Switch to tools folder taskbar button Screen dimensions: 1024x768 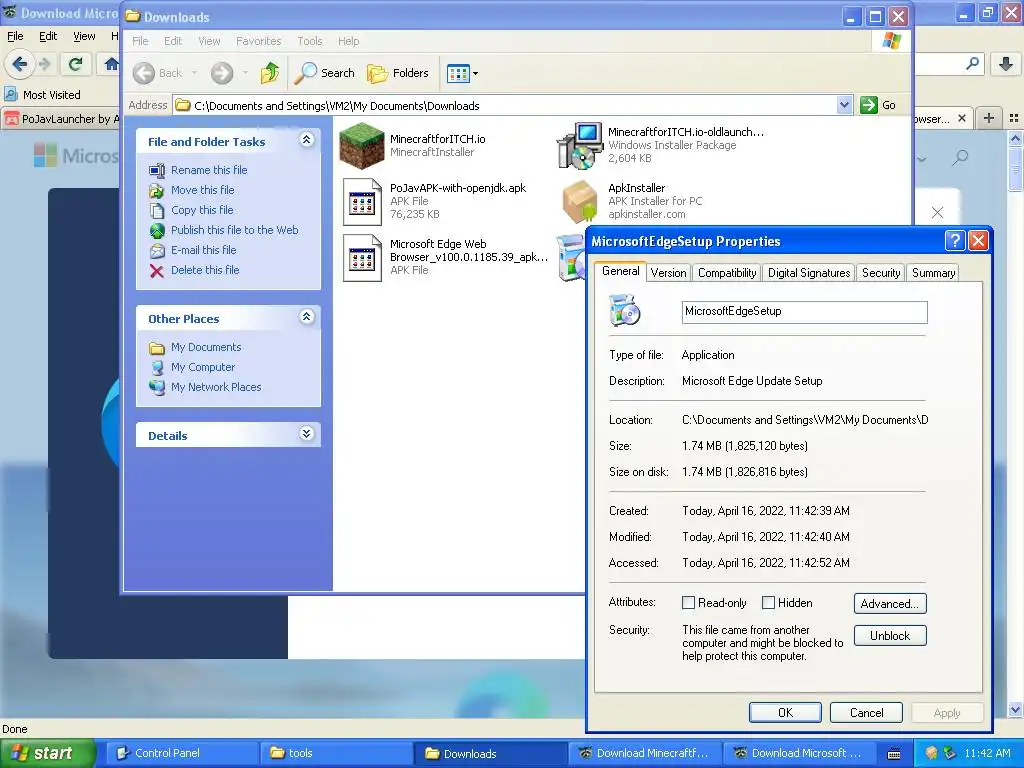(336, 753)
